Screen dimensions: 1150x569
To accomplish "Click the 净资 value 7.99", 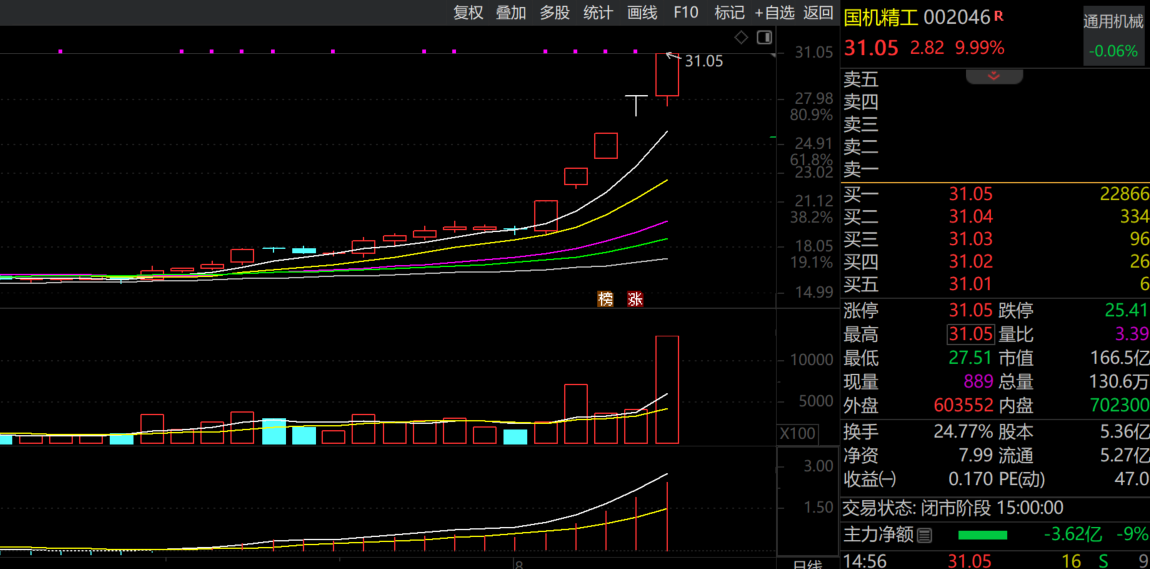I will (x=976, y=455).
